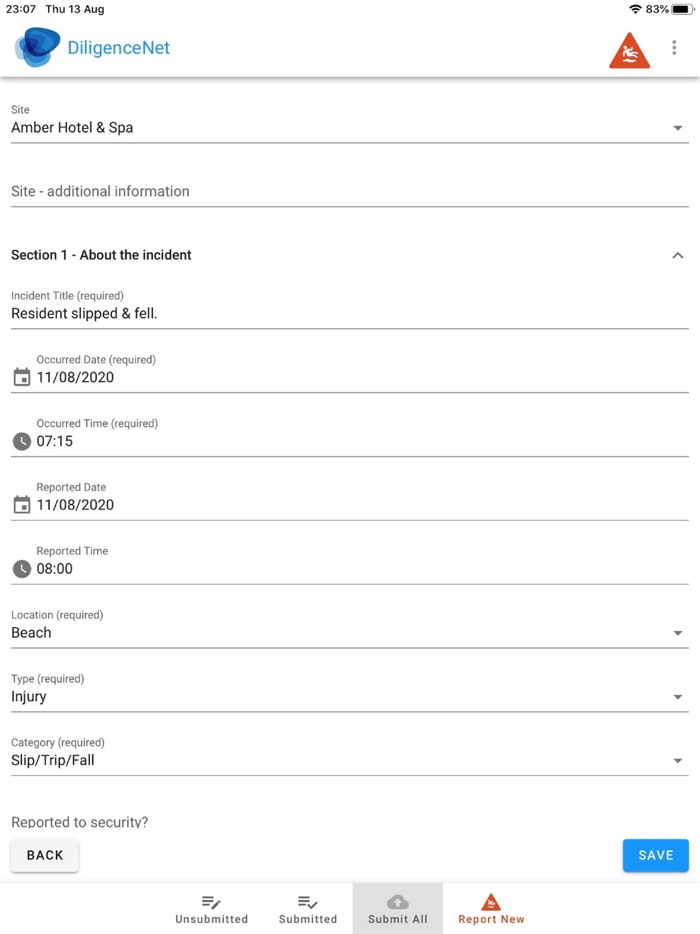Open the three-dot overflow menu

674,47
